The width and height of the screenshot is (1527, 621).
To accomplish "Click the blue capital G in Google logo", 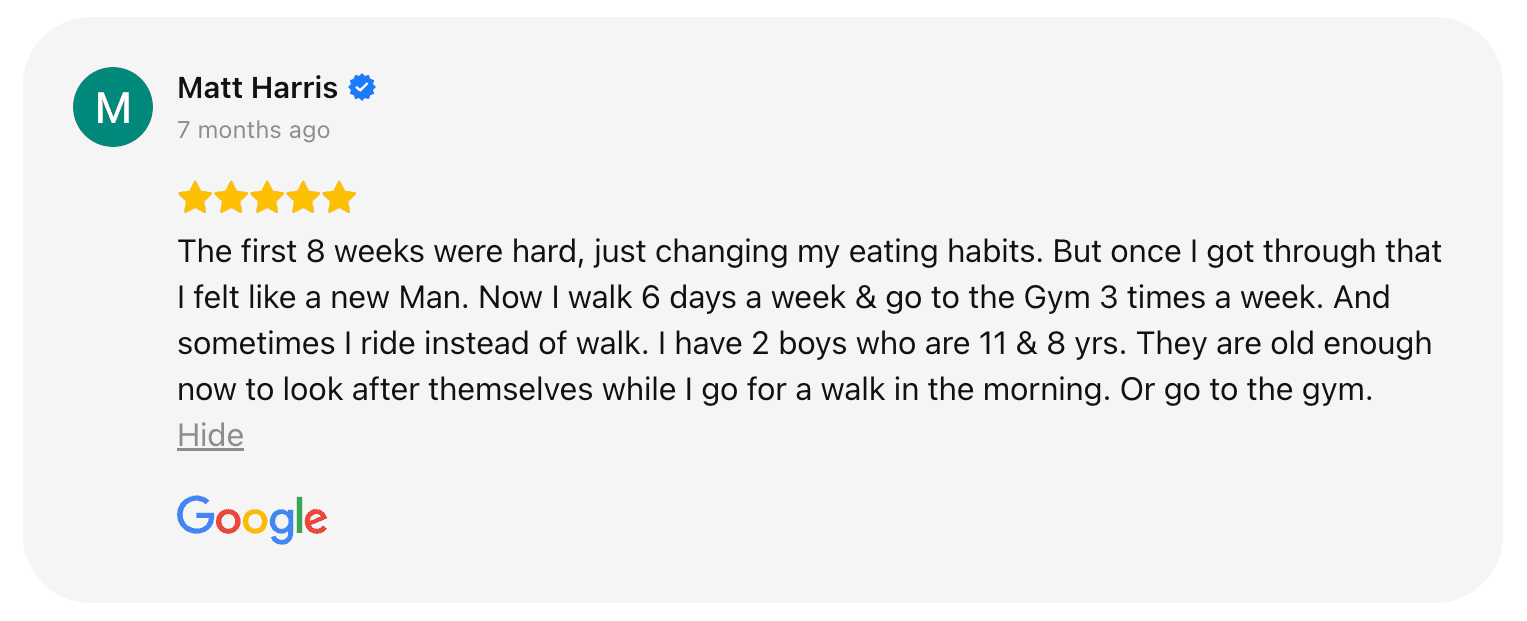I will [x=196, y=515].
